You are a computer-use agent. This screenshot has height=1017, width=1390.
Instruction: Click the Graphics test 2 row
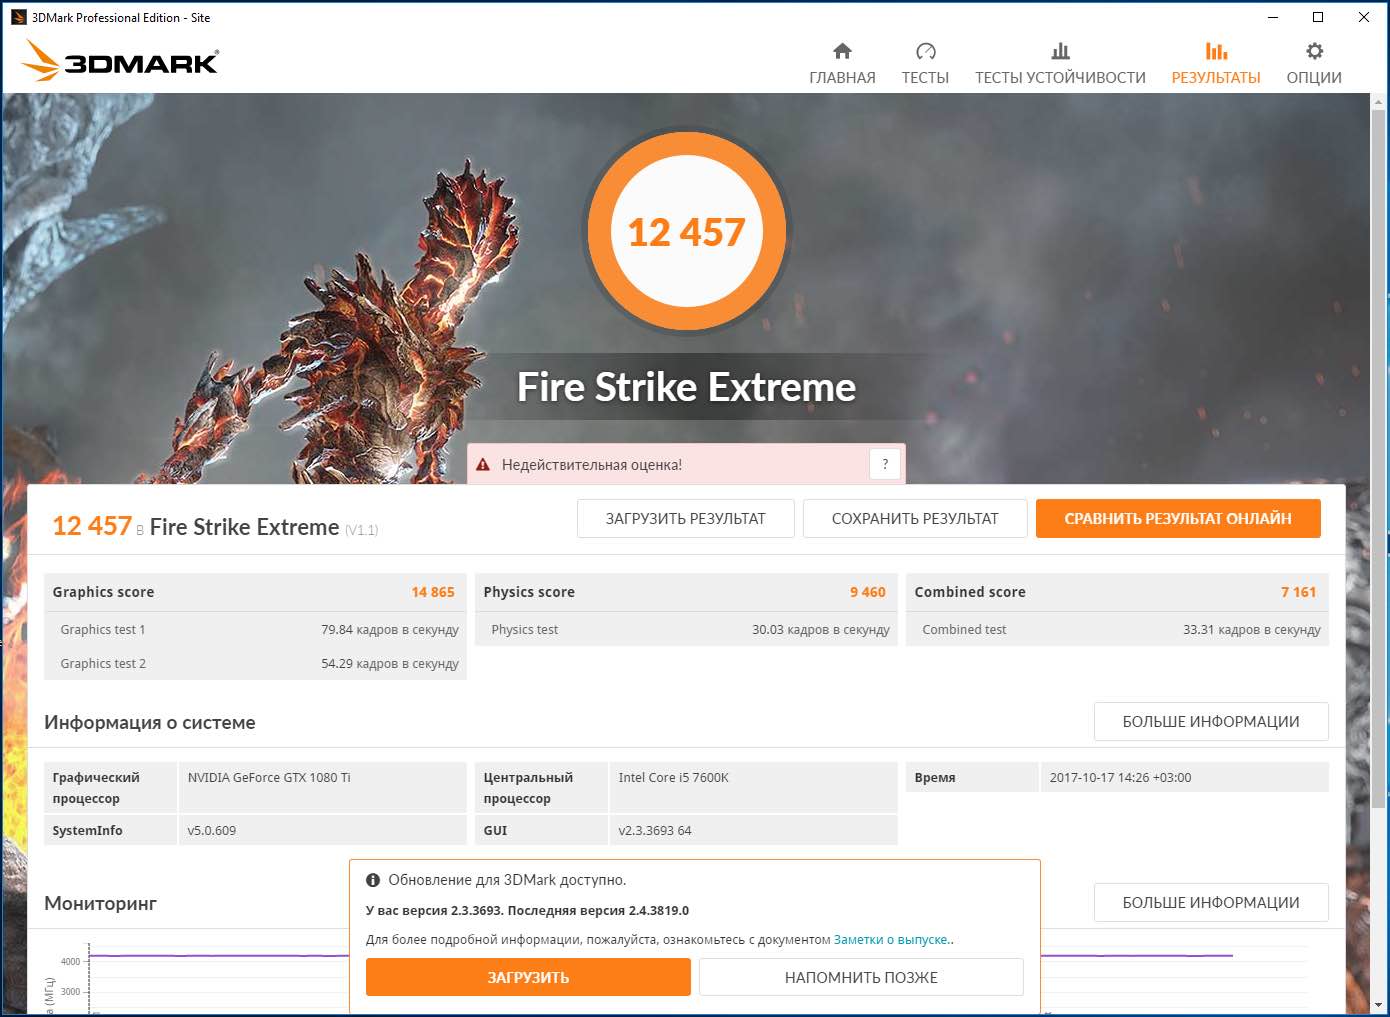click(x=256, y=663)
